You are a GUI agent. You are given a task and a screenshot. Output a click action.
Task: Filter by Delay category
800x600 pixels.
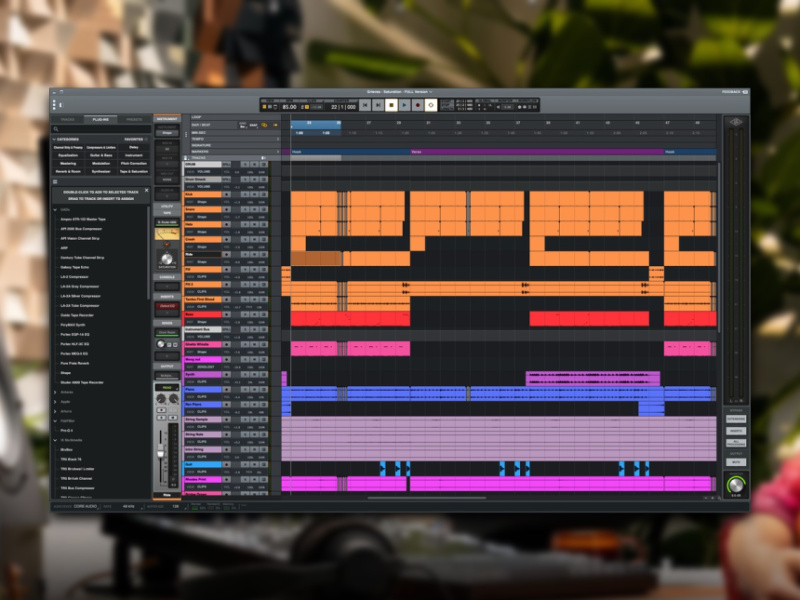pyautogui.click(x=134, y=147)
